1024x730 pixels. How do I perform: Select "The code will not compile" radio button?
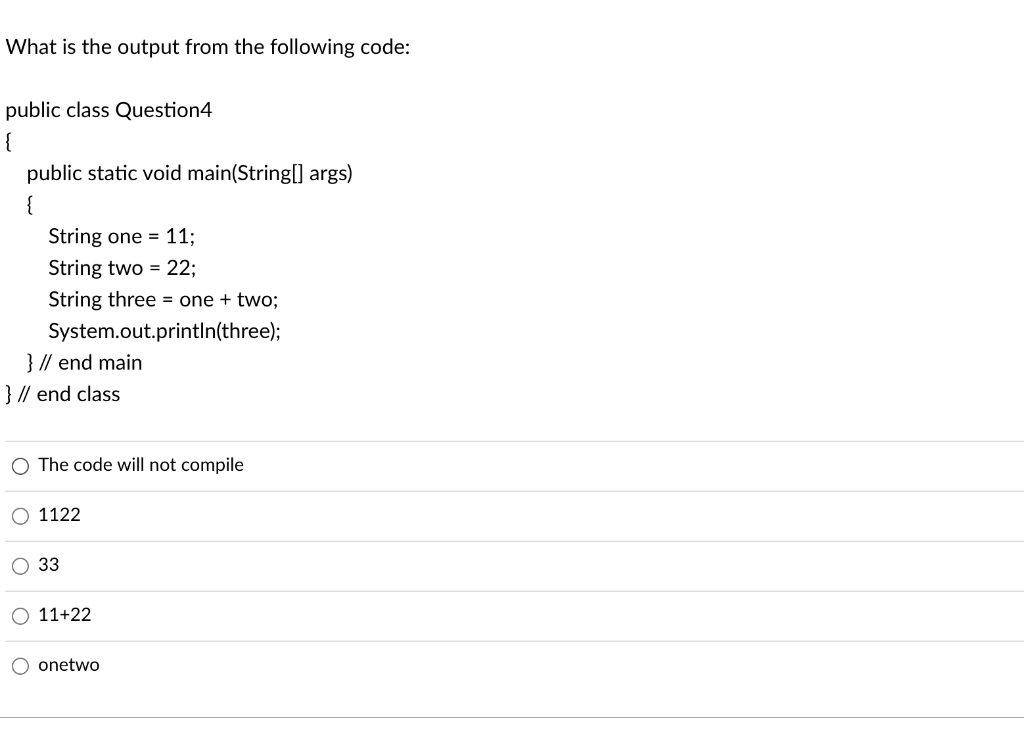[20, 465]
